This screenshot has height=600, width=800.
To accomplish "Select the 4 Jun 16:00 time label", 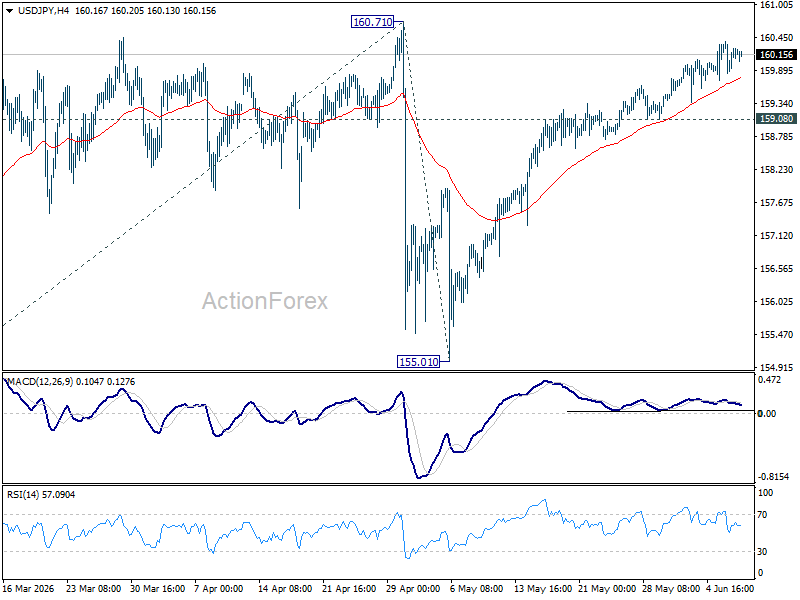I will (x=730, y=589).
